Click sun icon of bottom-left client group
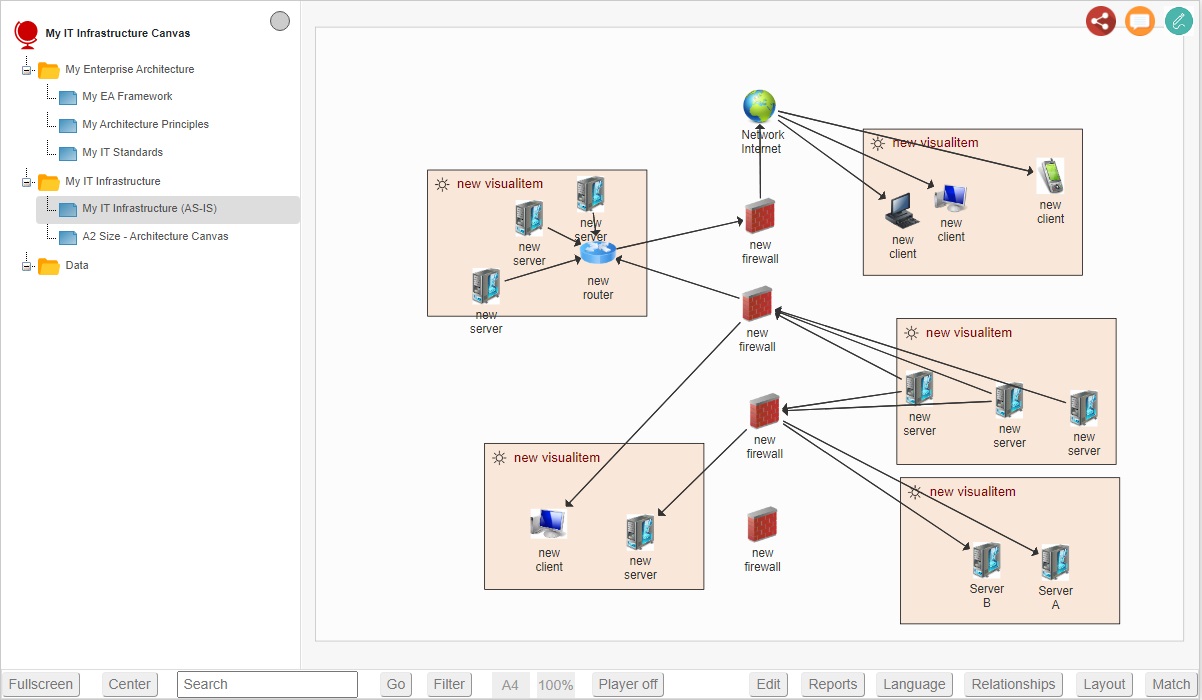This screenshot has height=700, width=1202. pyautogui.click(x=499, y=458)
